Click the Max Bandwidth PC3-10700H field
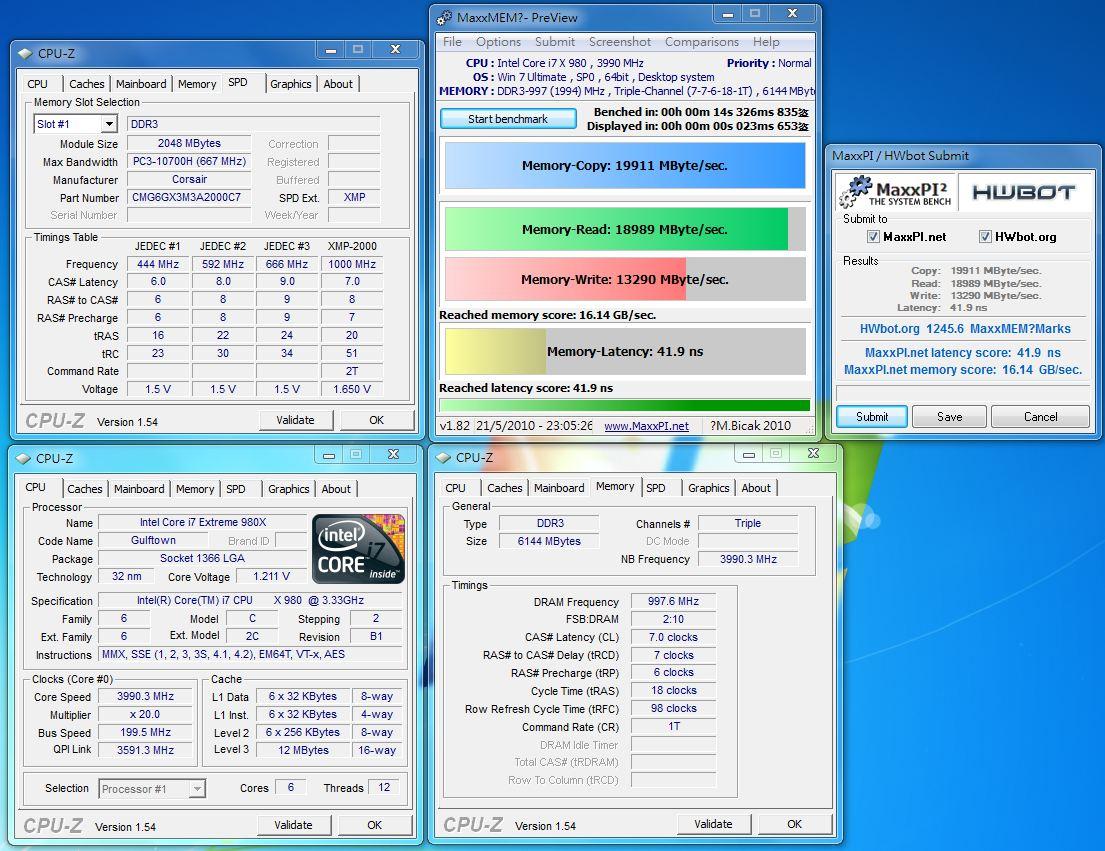1105x851 pixels. click(189, 161)
